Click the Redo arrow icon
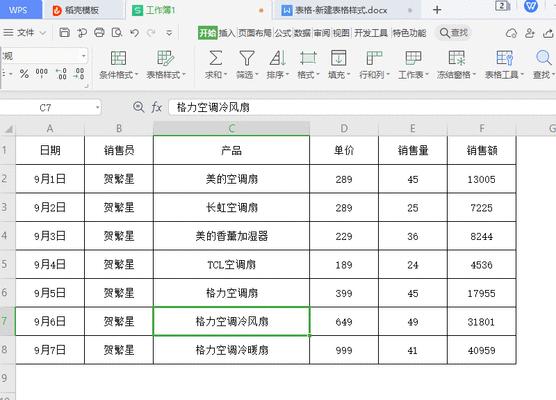Image resolution: width=556 pixels, height=400 pixels. click(151, 33)
